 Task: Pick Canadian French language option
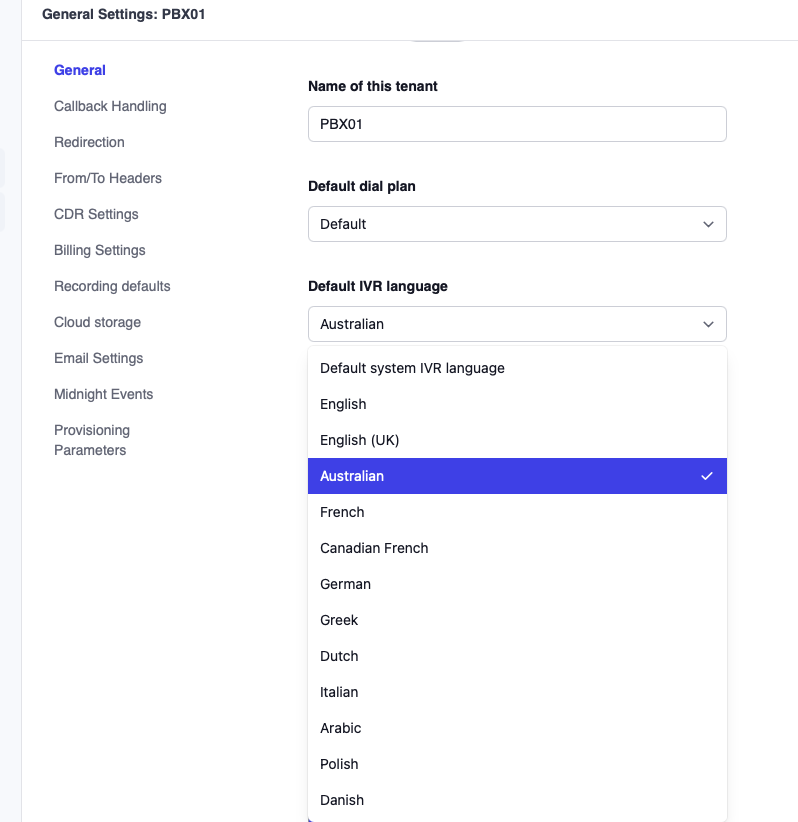click(374, 548)
